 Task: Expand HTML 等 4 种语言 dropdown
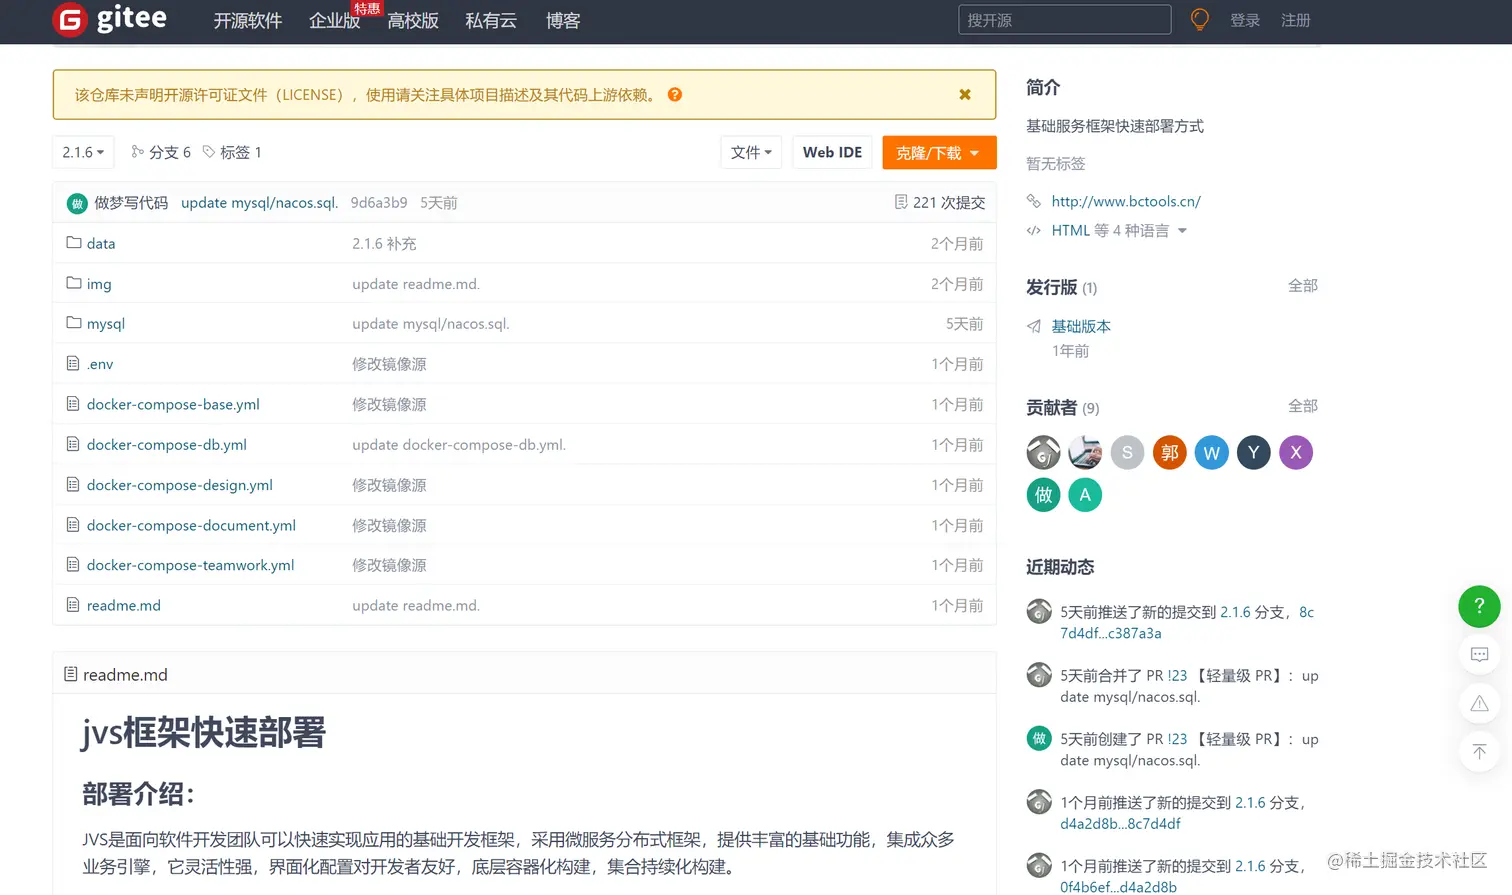(1119, 230)
